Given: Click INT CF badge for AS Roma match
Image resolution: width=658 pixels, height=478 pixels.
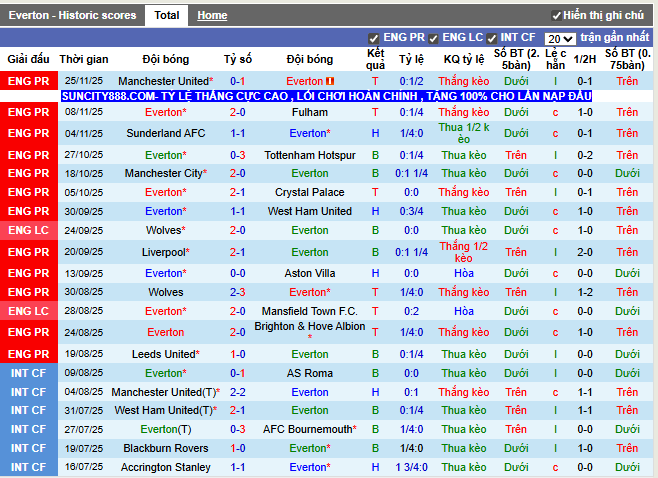Looking at the screenshot, I should tap(28, 373).
